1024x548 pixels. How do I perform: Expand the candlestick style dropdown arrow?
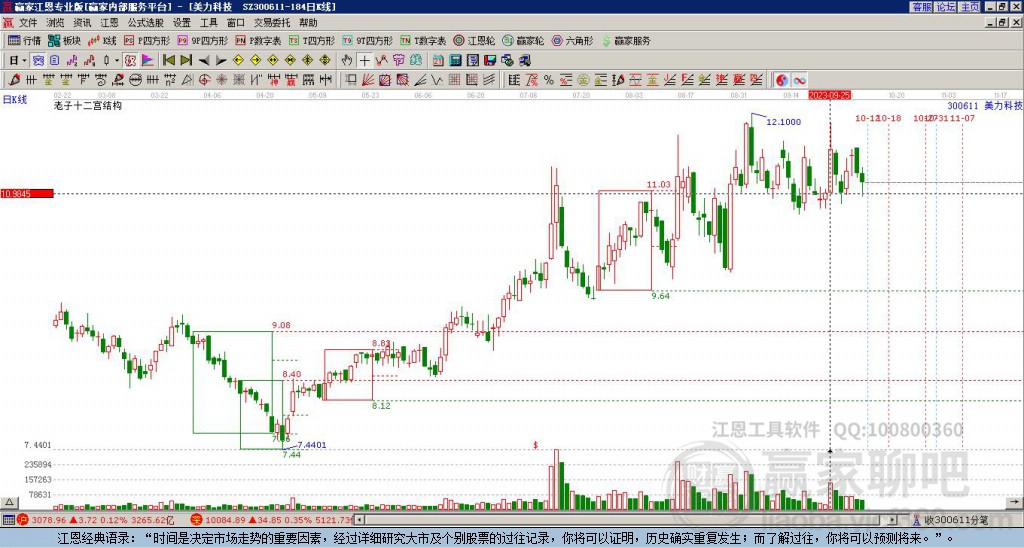117,60
